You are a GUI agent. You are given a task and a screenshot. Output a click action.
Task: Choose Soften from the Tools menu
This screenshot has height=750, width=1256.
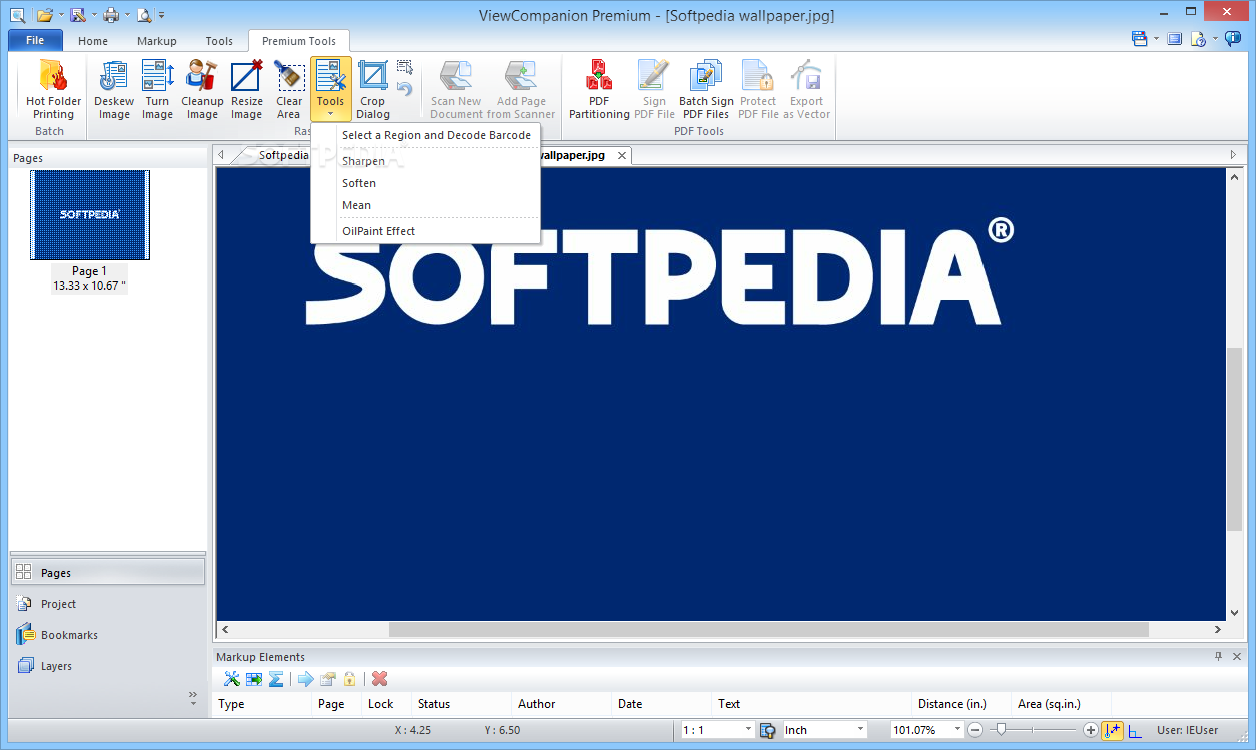pos(427,183)
